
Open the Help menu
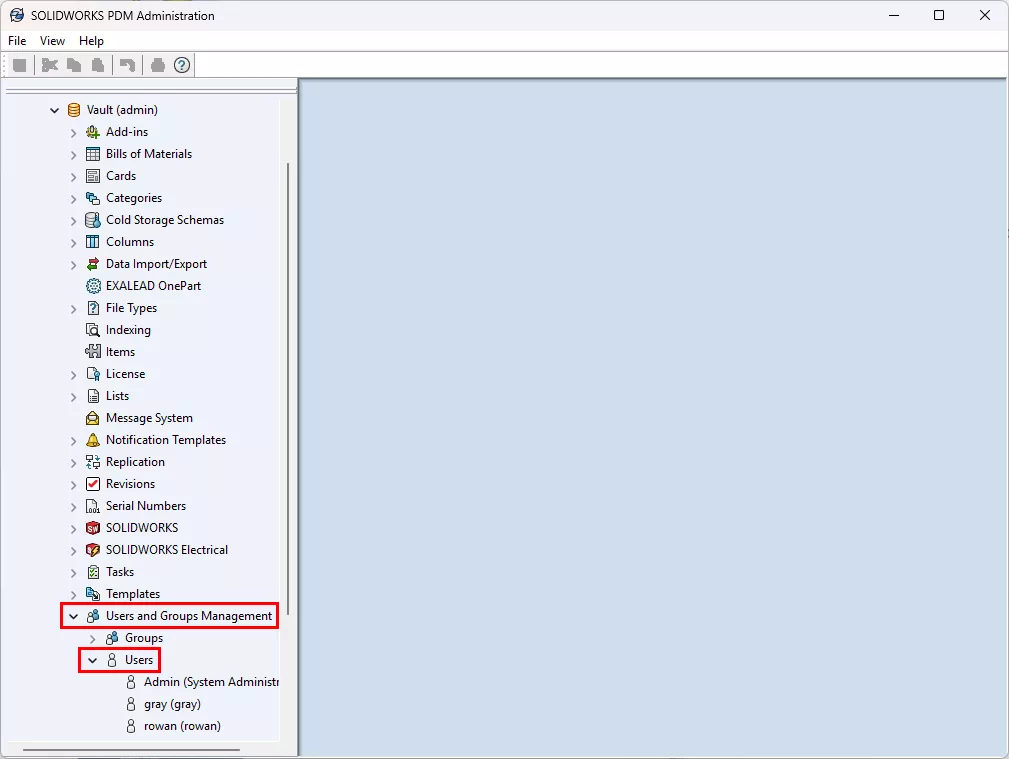tap(91, 41)
